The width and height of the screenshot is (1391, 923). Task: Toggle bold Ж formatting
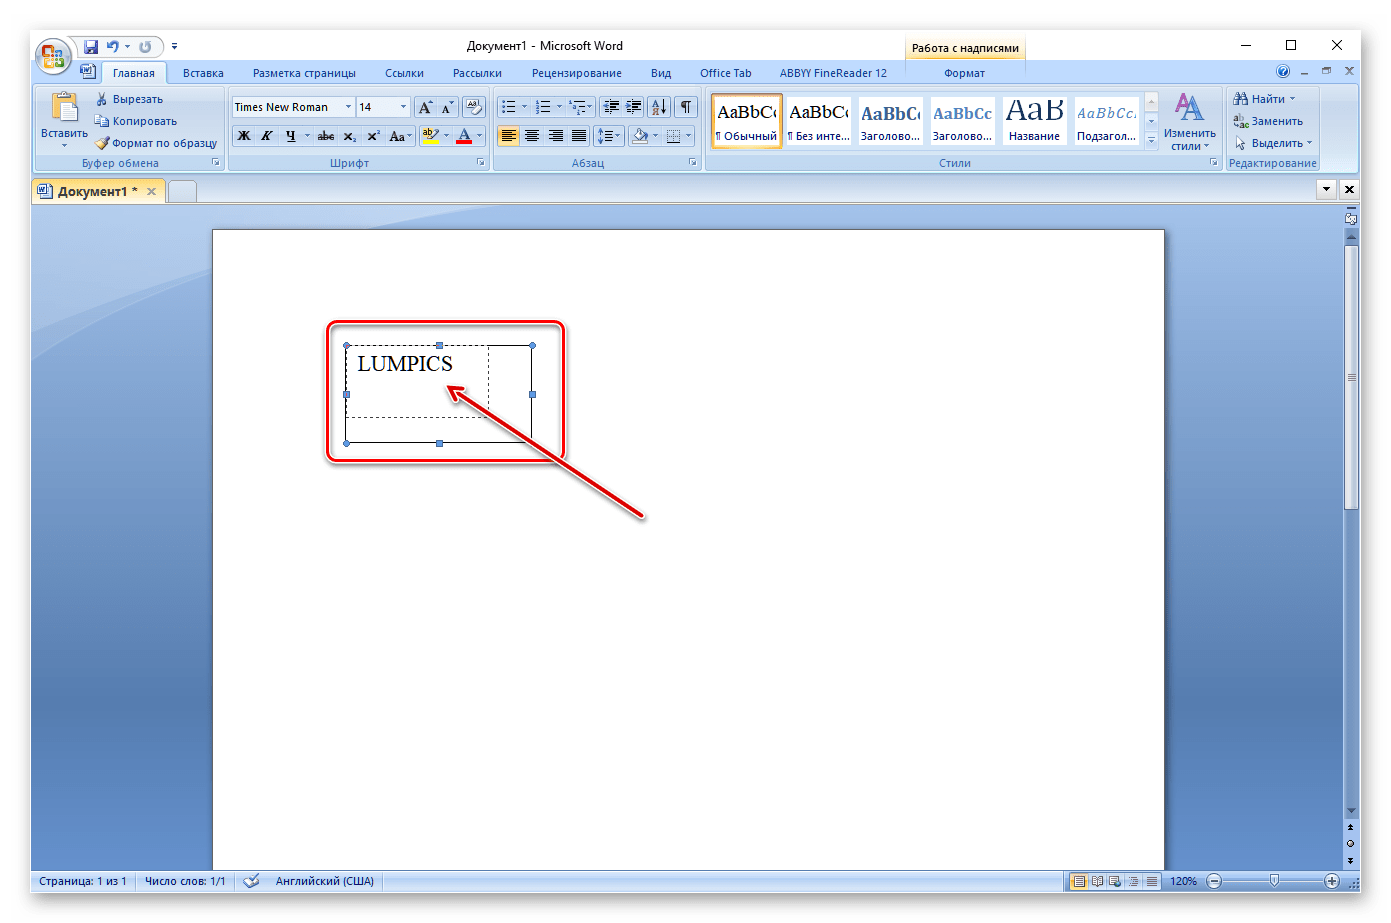click(243, 136)
